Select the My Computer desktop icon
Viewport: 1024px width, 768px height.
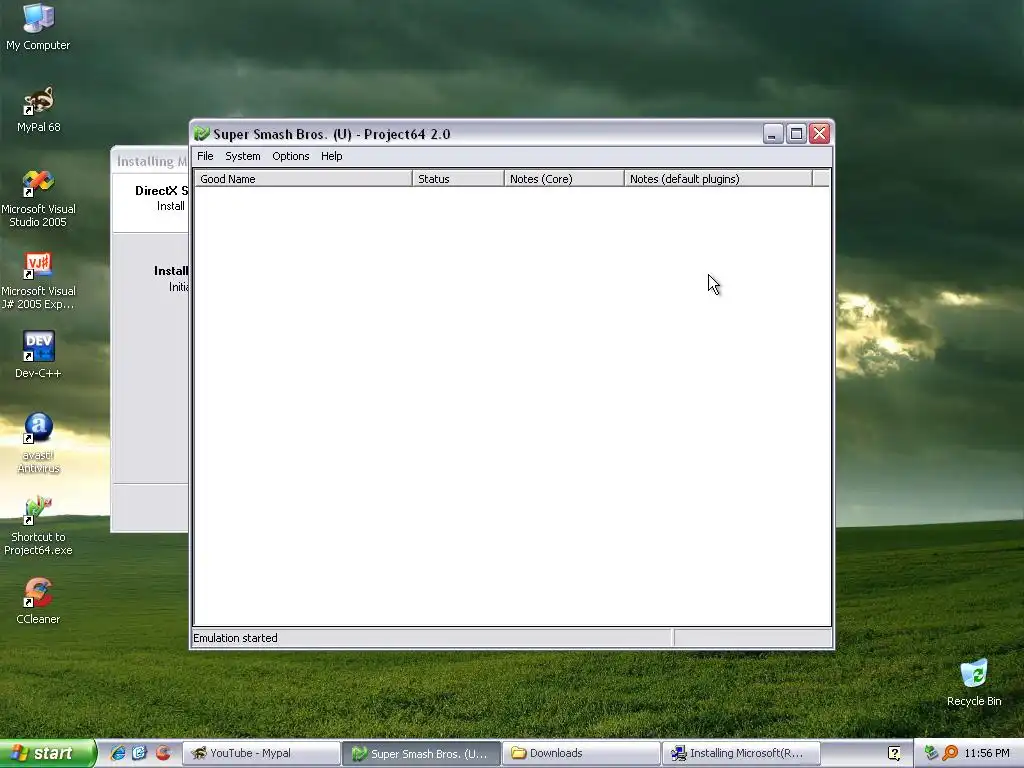pyautogui.click(x=38, y=27)
